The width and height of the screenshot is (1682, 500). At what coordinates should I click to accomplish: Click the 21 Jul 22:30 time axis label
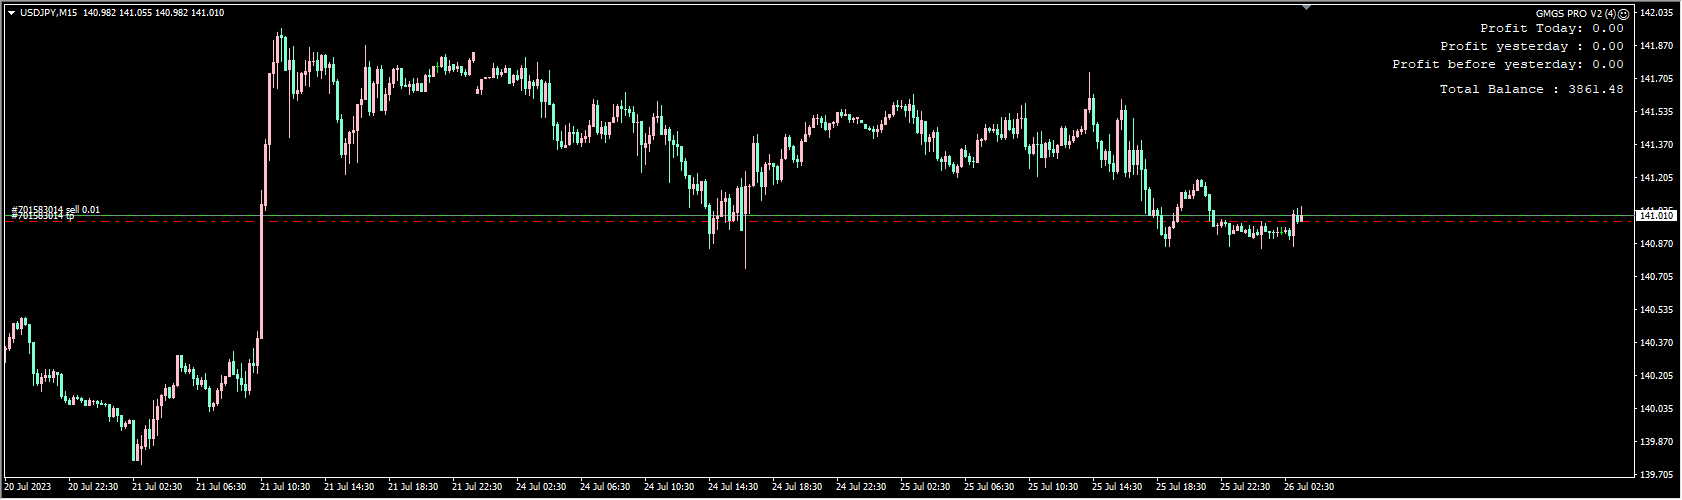click(477, 487)
